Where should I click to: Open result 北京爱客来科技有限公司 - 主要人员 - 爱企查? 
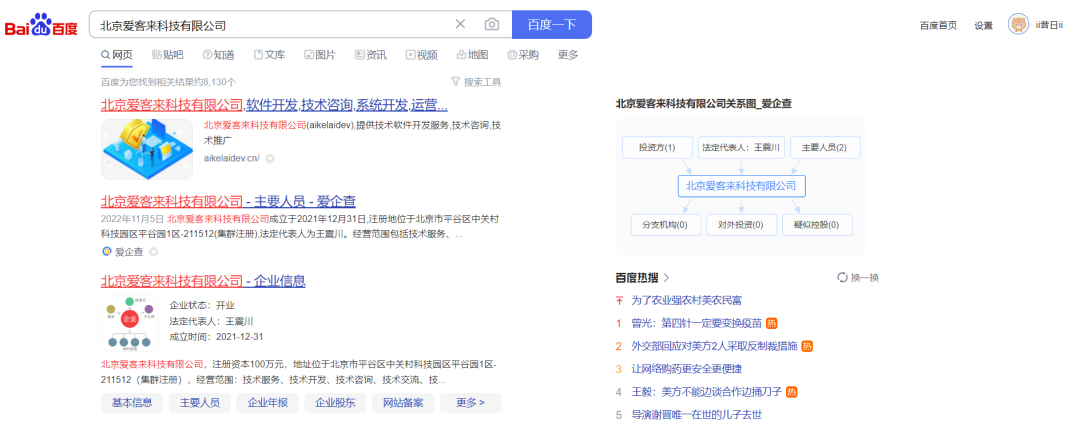[x=228, y=202]
